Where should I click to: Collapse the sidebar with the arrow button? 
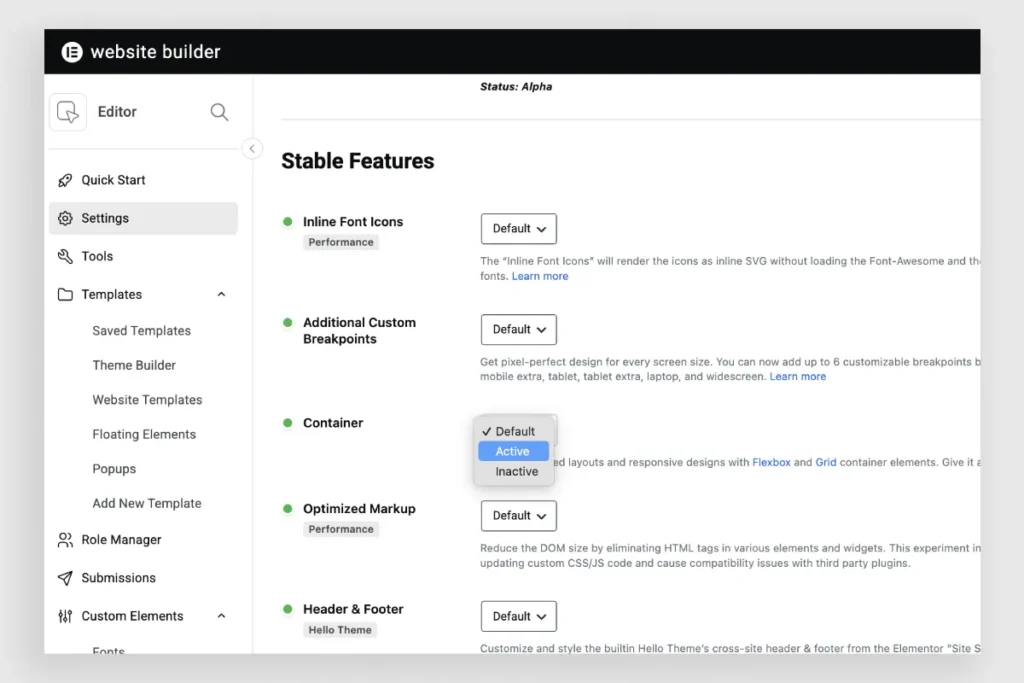click(x=252, y=149)
